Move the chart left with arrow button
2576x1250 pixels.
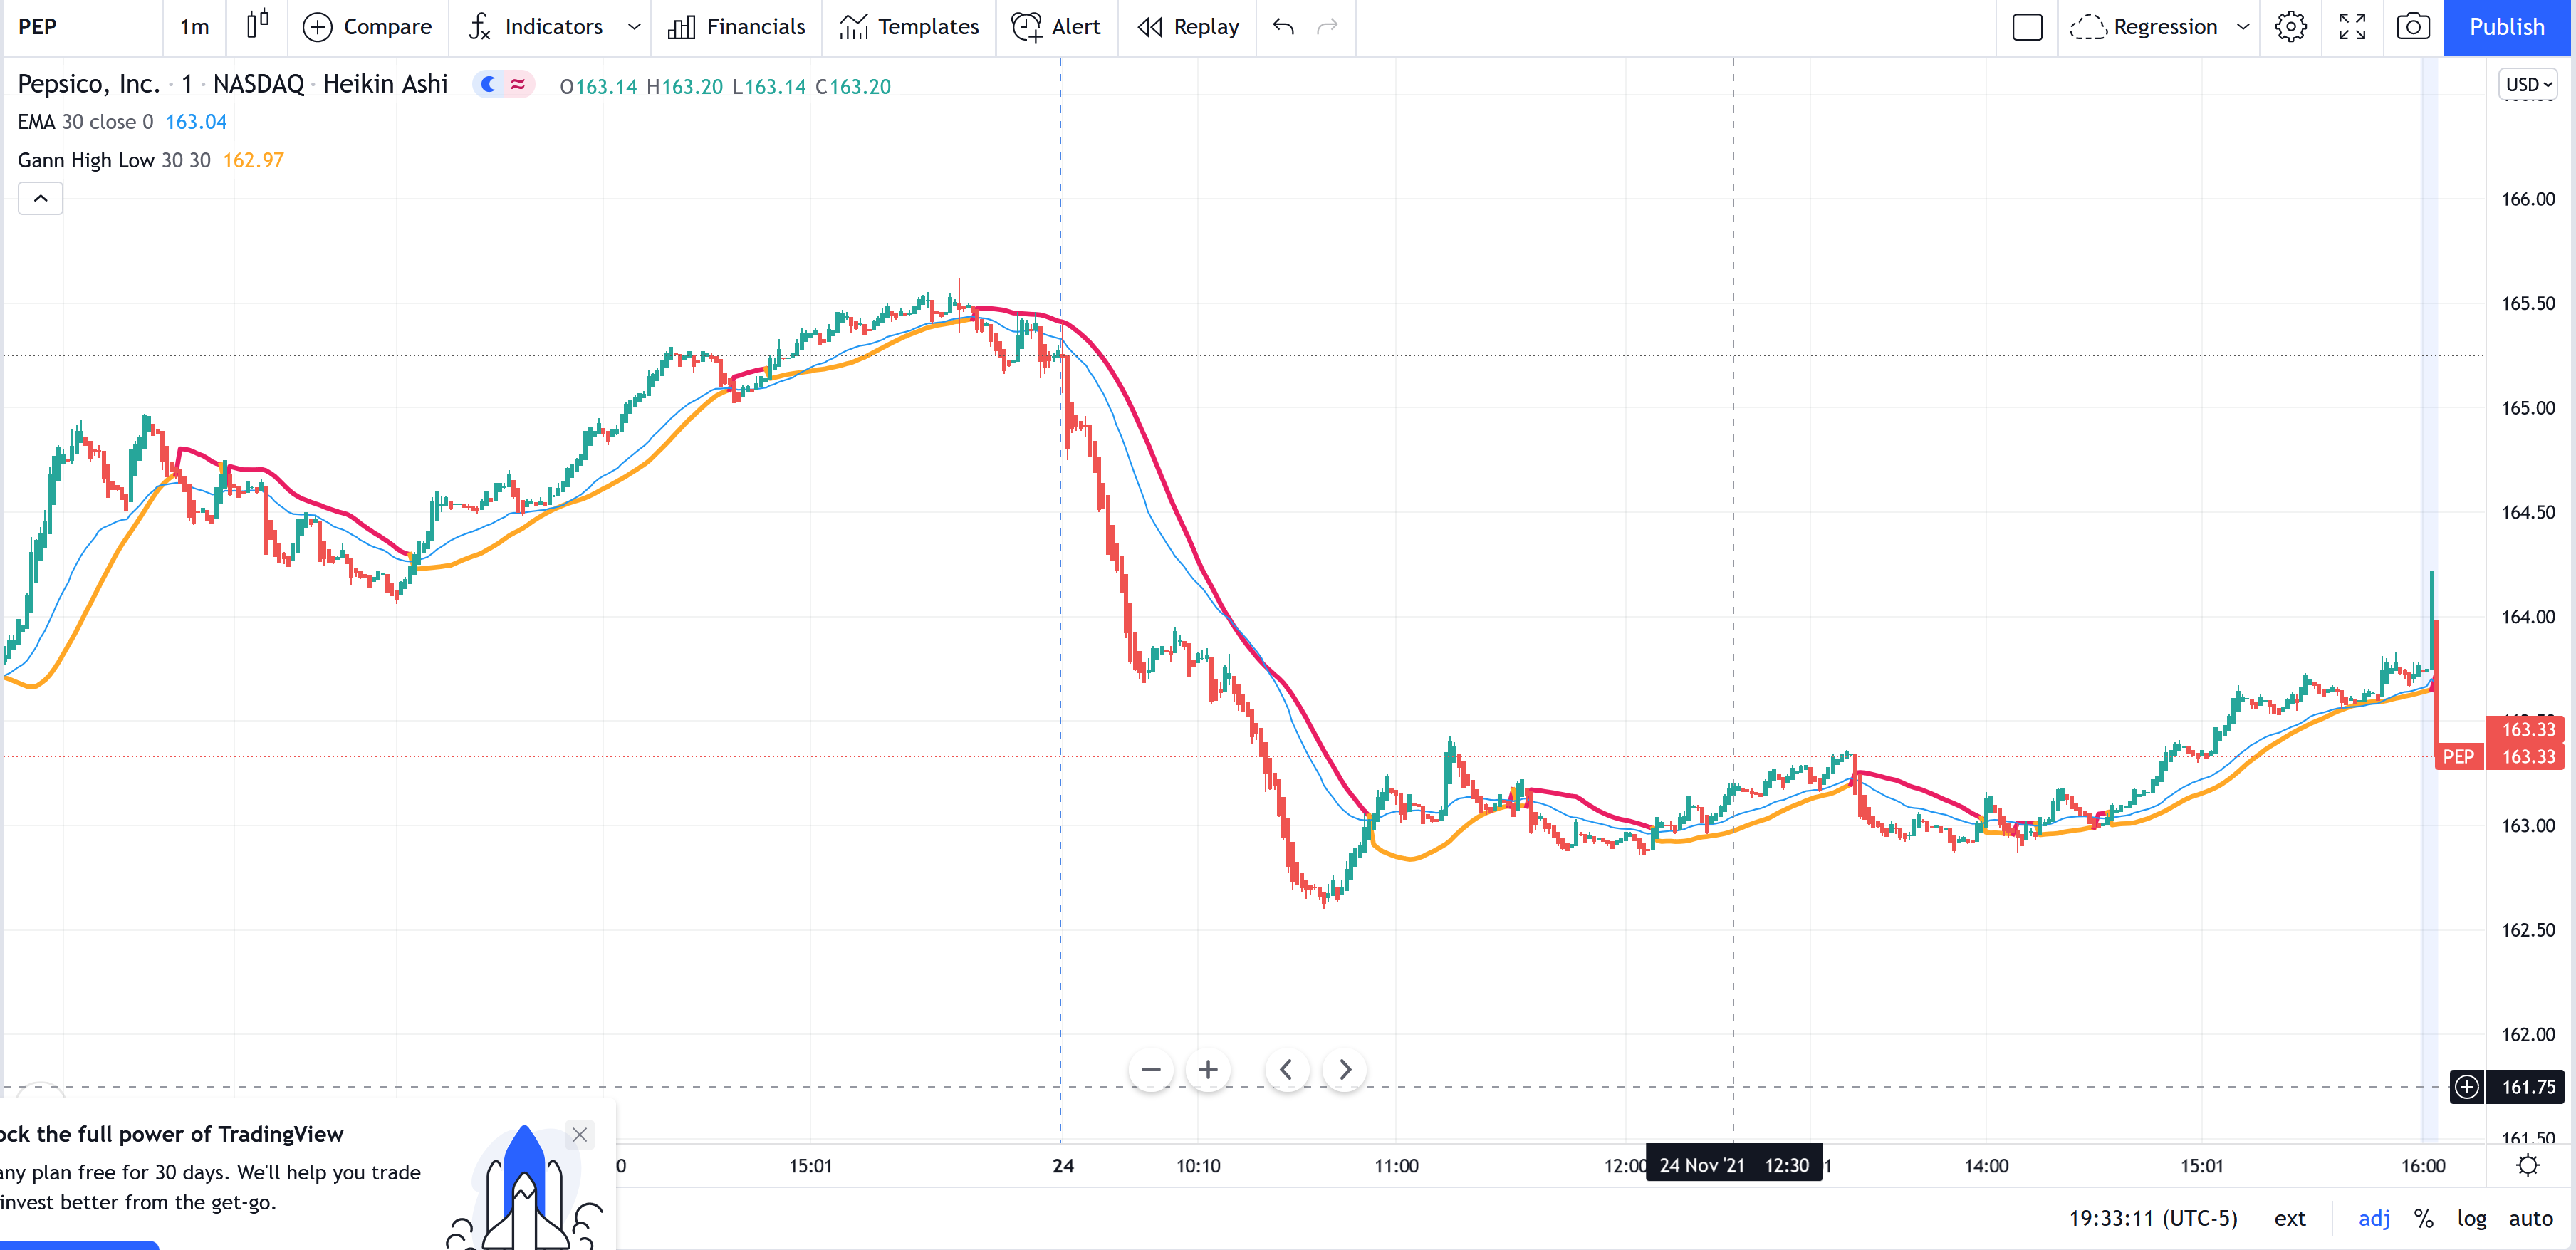pyautogui.click(x=1287, y=1070)
